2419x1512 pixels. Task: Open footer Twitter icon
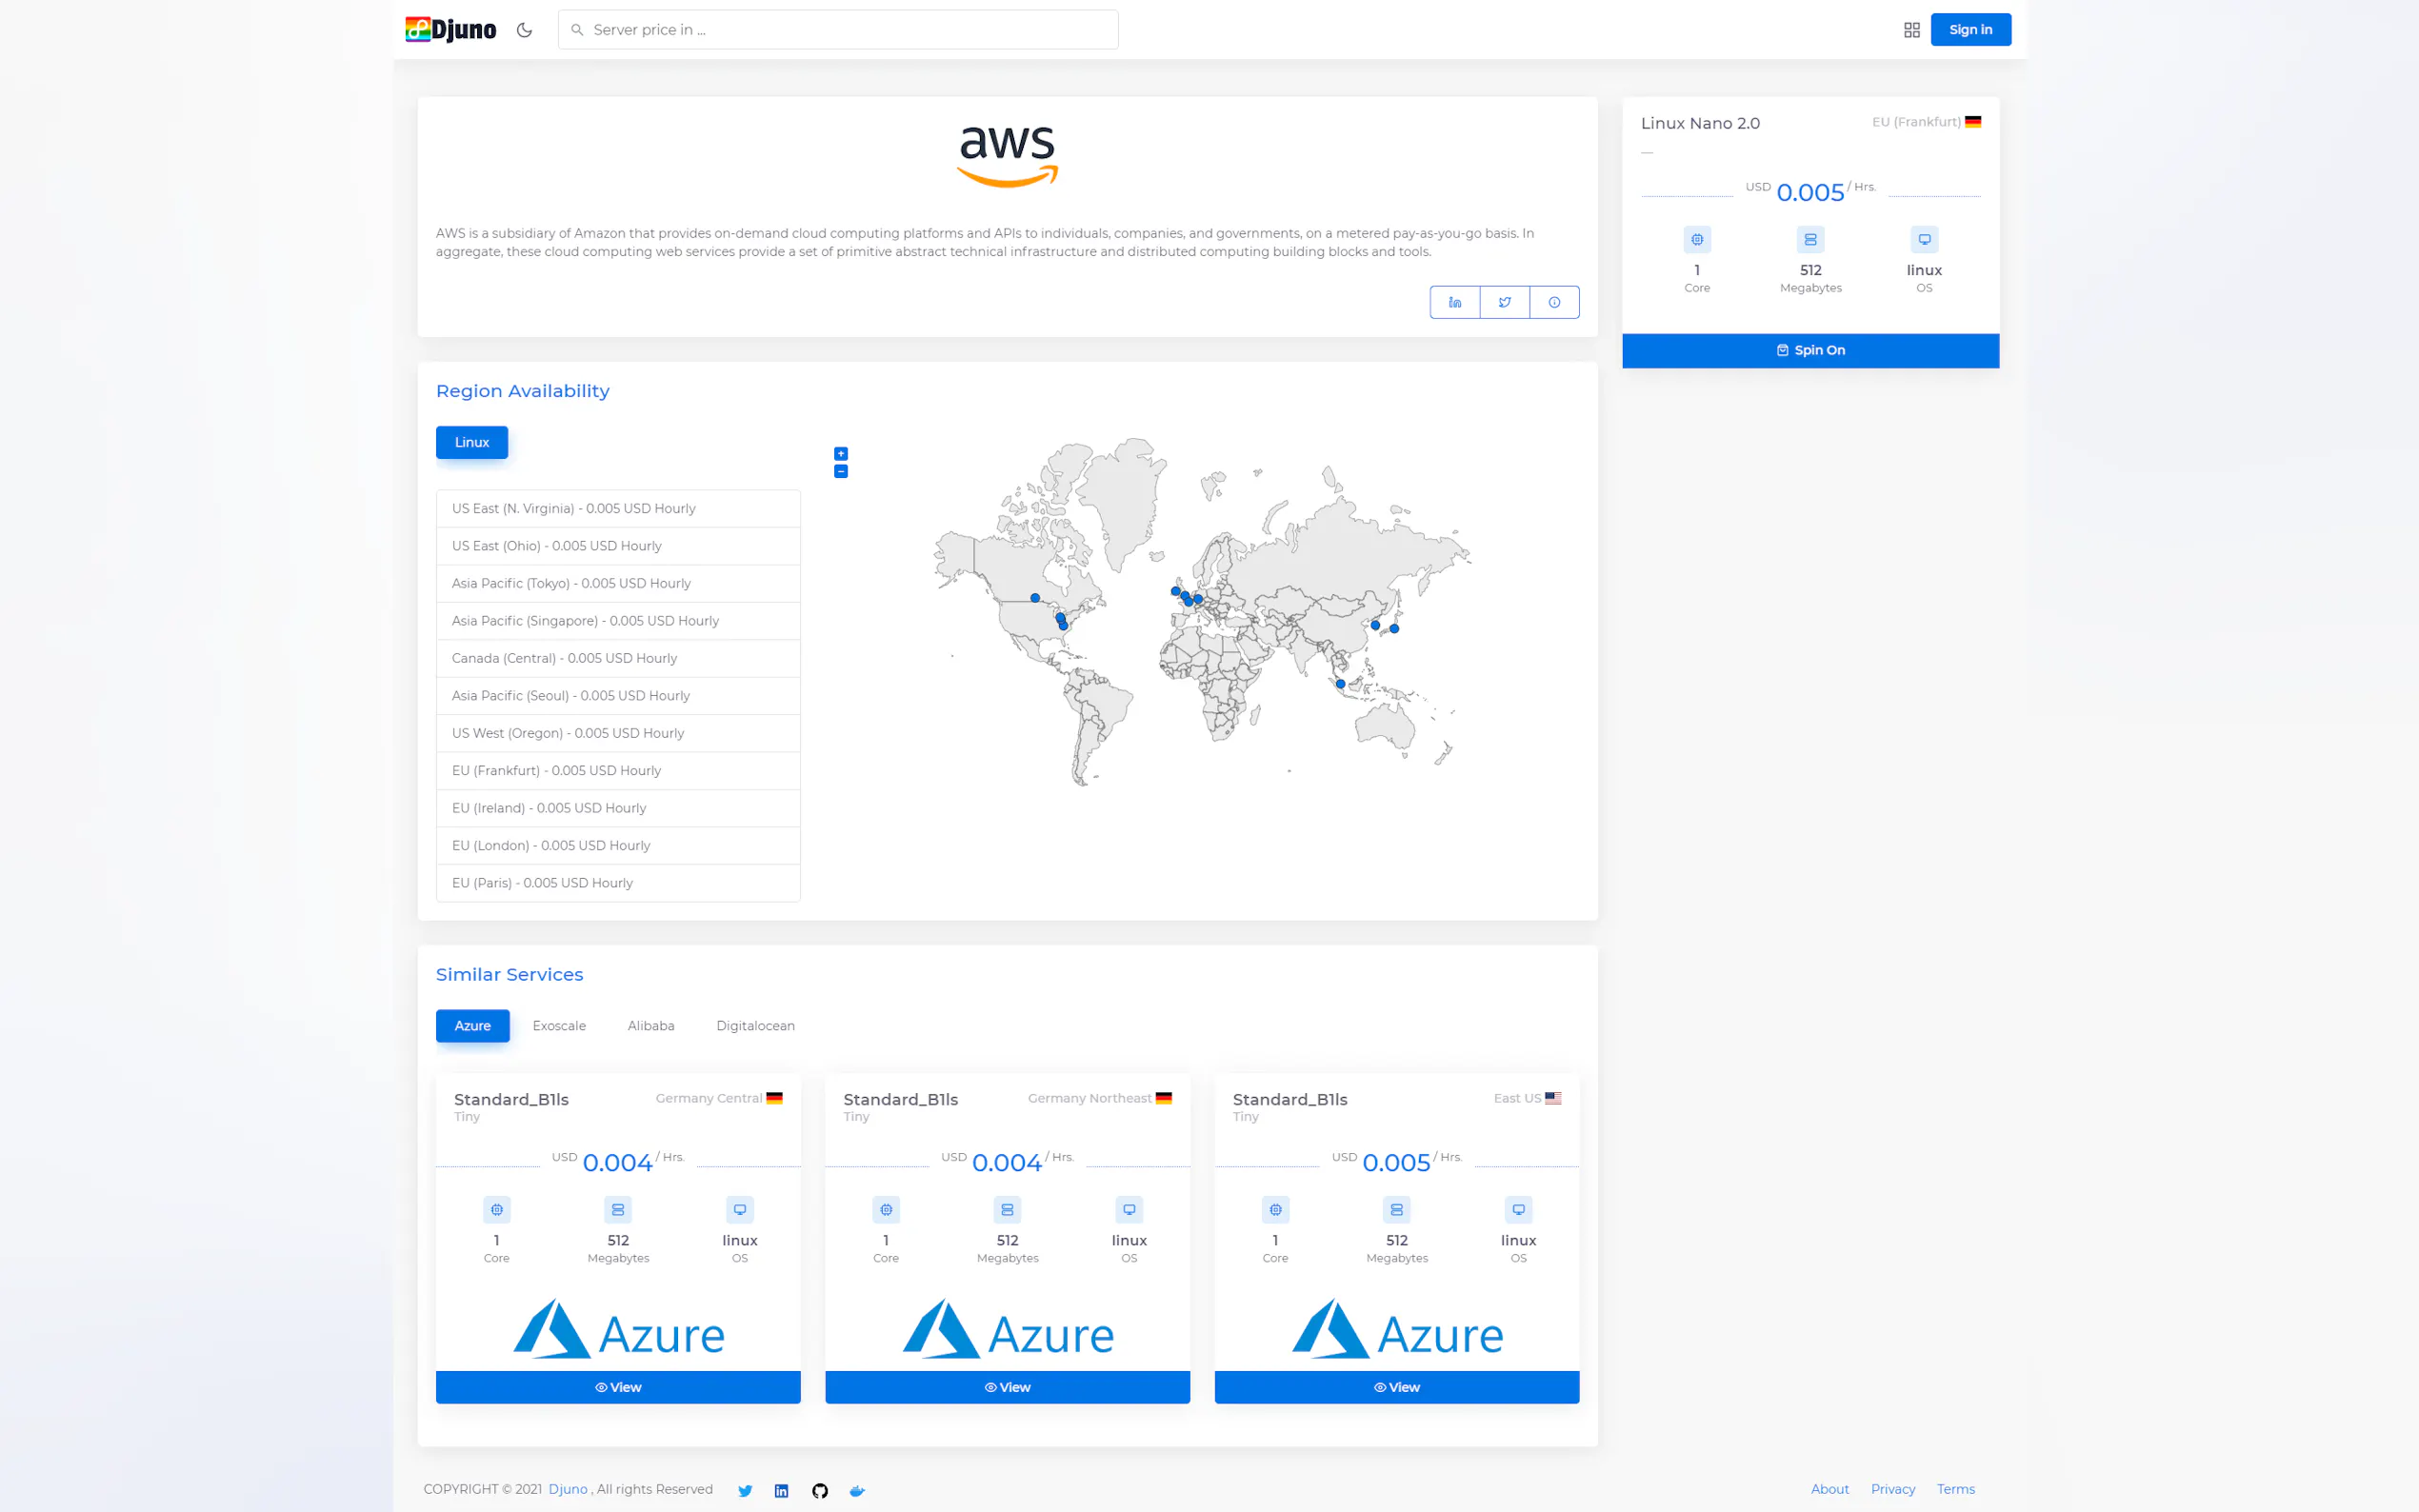745,1490
